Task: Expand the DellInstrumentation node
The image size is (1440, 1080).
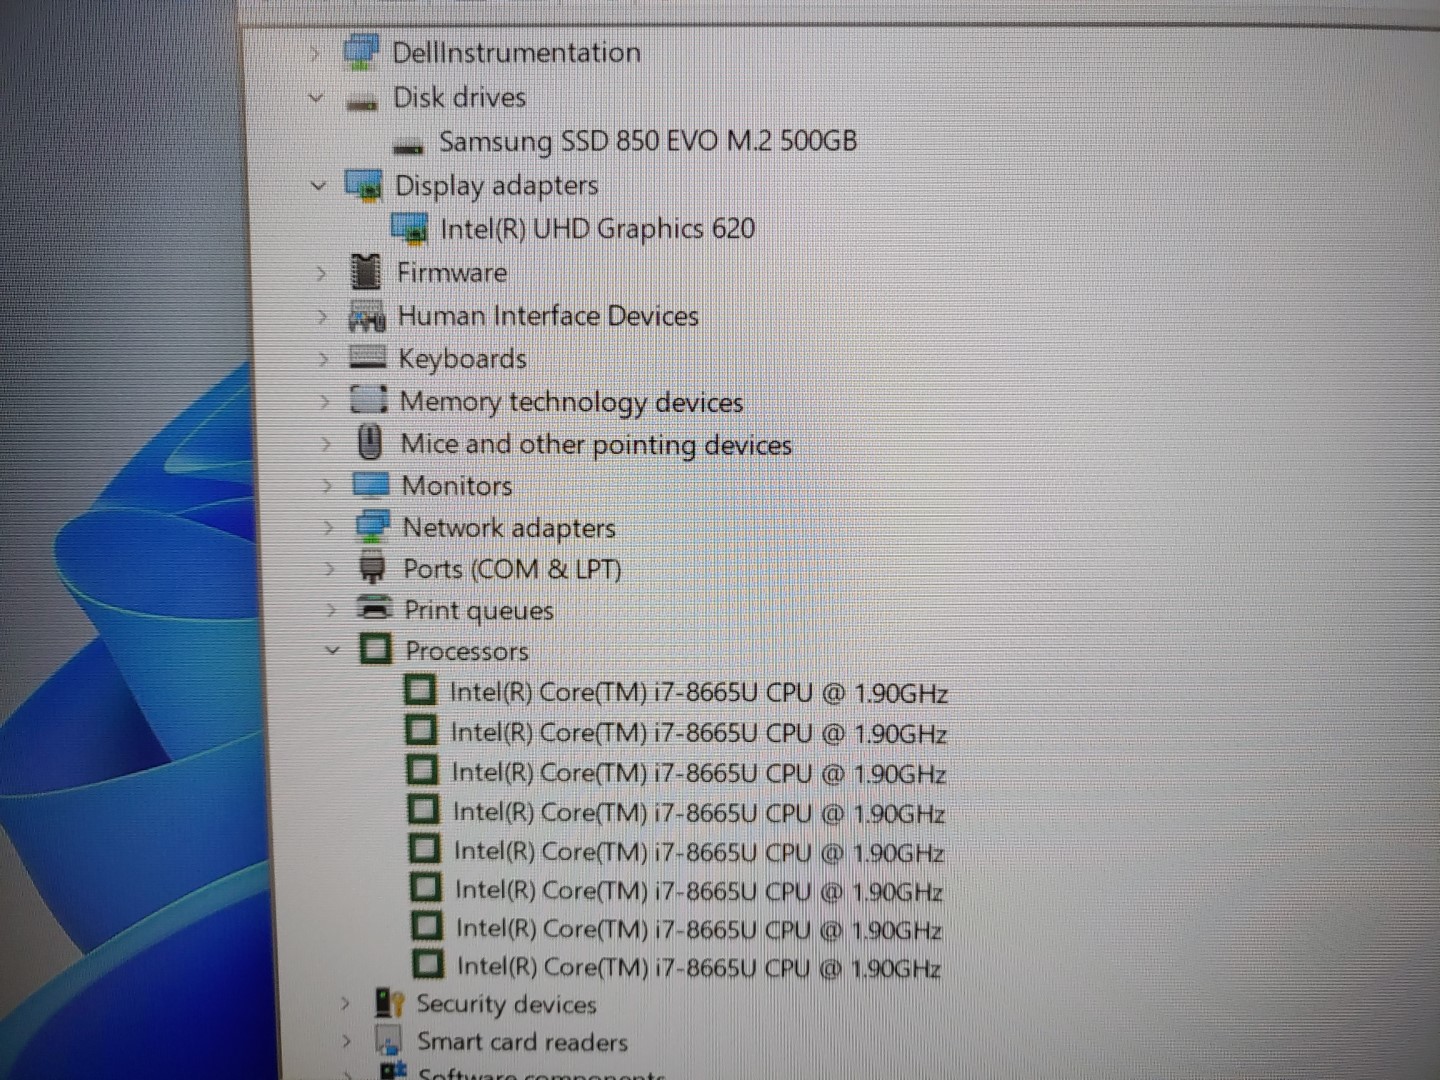Action: click(314, 53)
